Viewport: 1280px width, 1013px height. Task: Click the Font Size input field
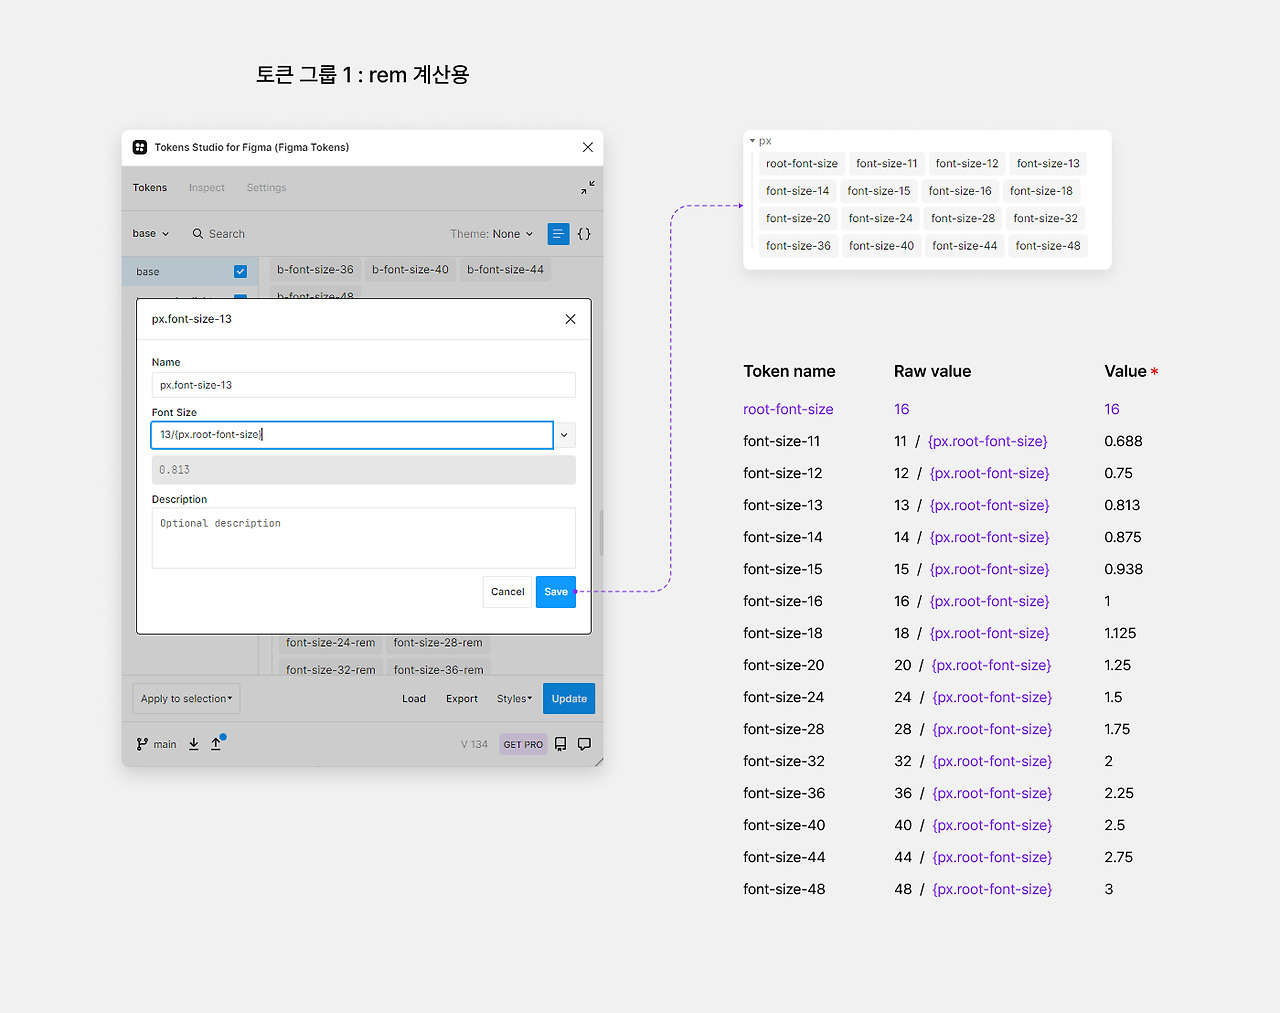click(x=352, y=435)
